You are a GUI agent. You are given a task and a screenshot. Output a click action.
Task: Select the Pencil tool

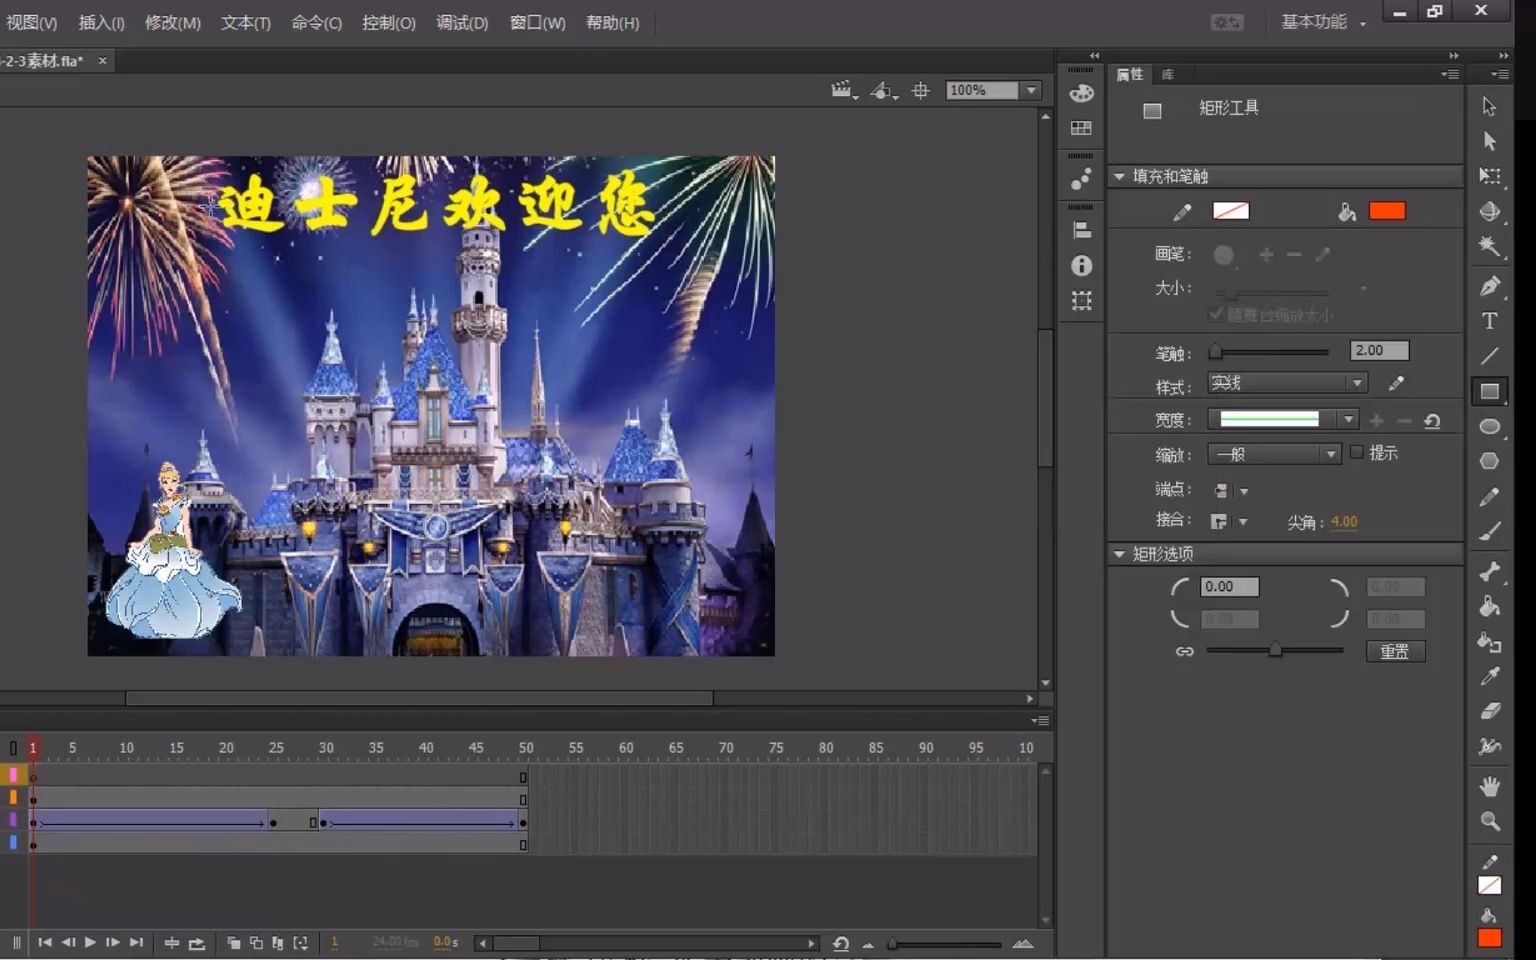pos(1489,497)
